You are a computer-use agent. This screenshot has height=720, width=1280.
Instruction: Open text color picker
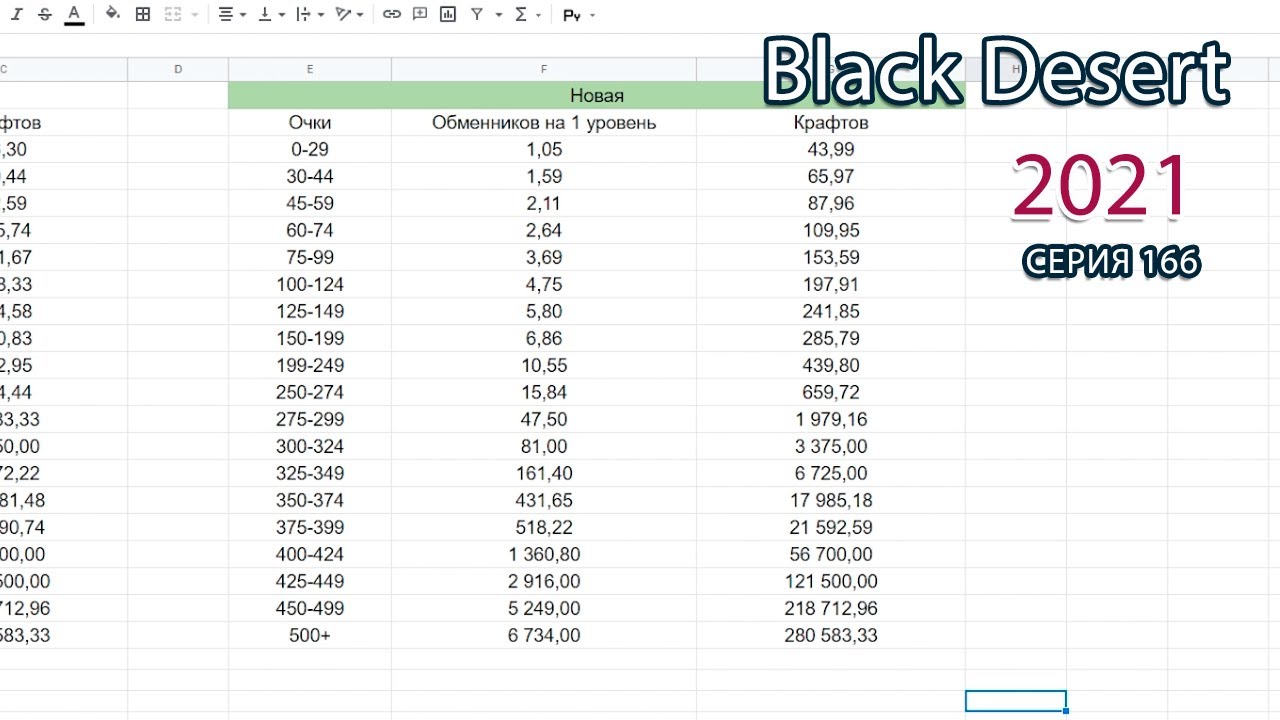click(x=74, y=14)
